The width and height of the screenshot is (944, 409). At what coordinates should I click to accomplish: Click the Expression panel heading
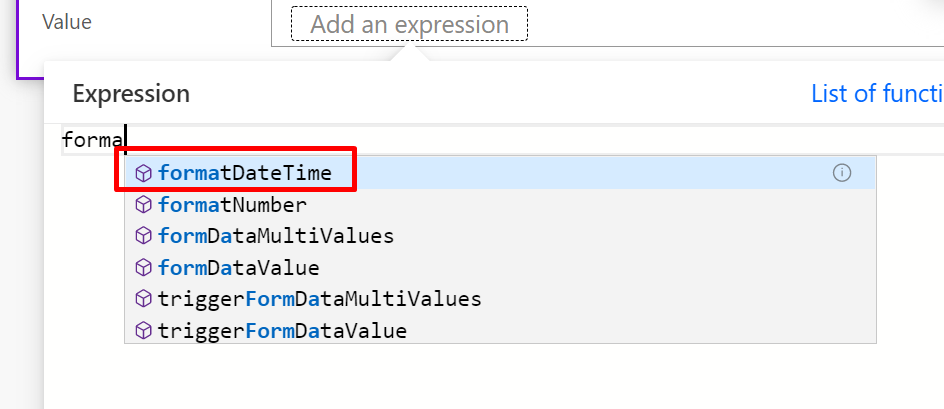coord(131,94)
